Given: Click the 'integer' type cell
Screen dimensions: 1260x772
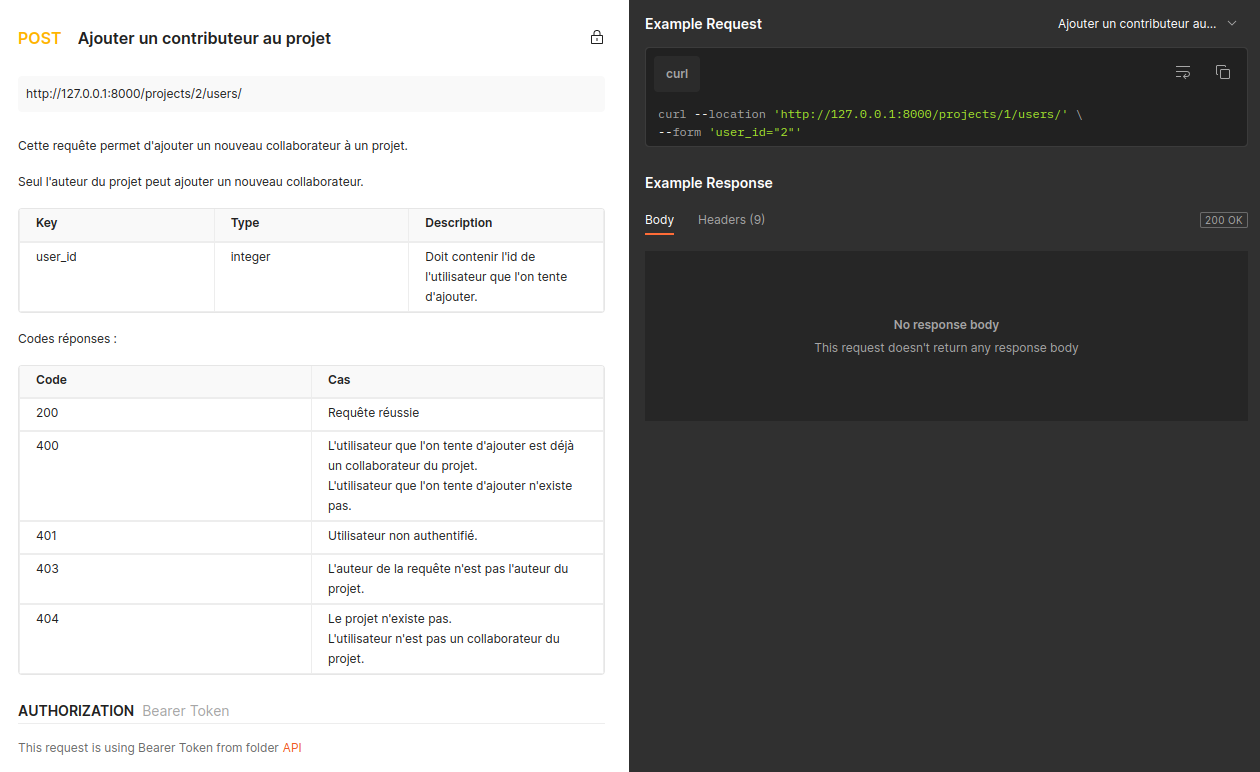Looking at the screenshot, I should 251,257.
